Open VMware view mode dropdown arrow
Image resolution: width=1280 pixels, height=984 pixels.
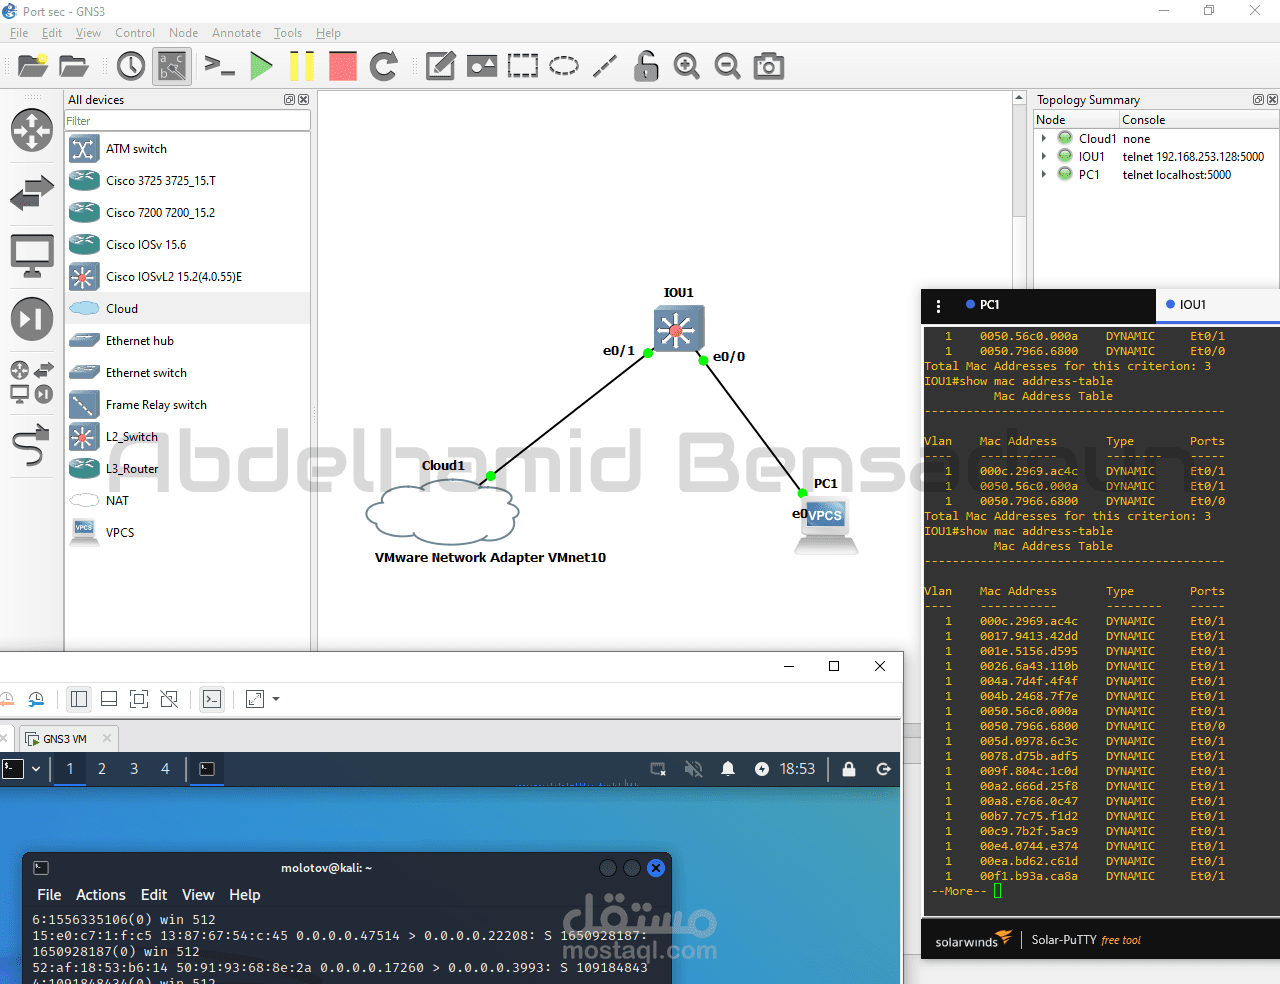(276, 699)
